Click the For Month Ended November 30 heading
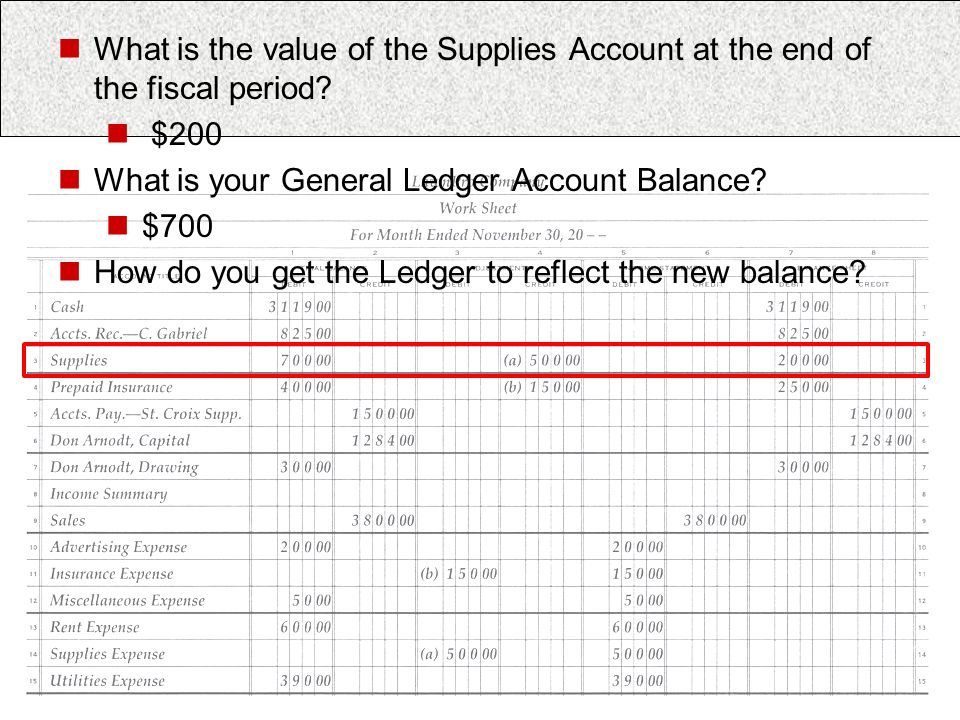 [x=478, y=235]
